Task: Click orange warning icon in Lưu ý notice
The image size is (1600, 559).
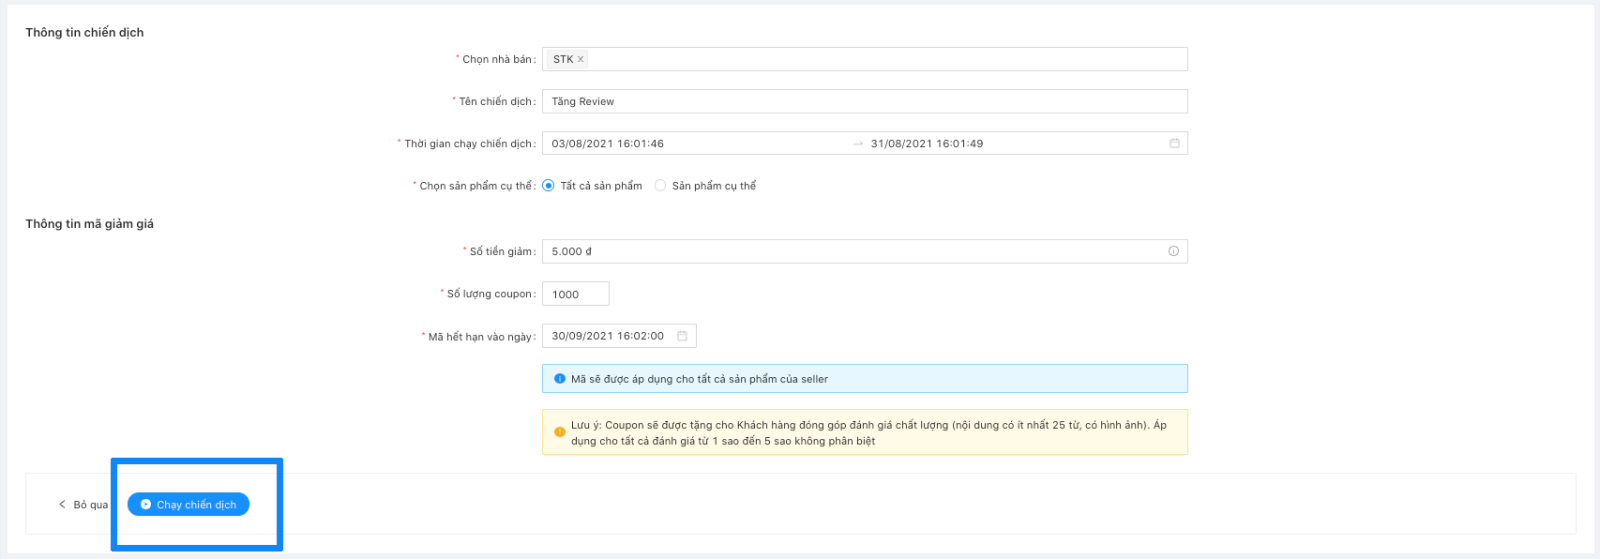Action: (x=560, y=432)
